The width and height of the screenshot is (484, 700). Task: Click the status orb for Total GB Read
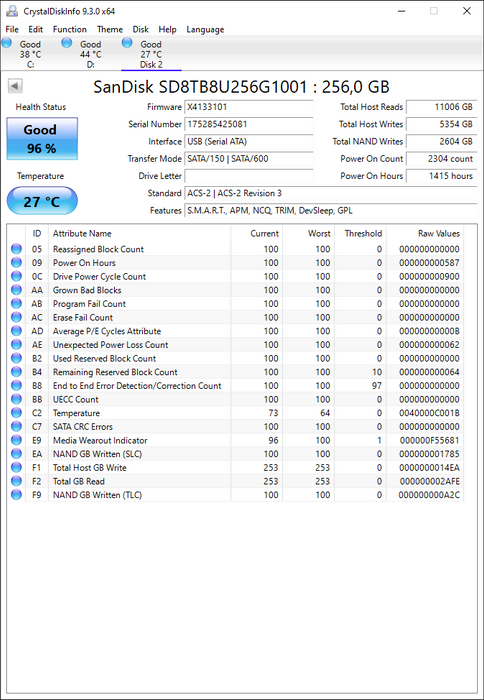[x=16, y=481]
